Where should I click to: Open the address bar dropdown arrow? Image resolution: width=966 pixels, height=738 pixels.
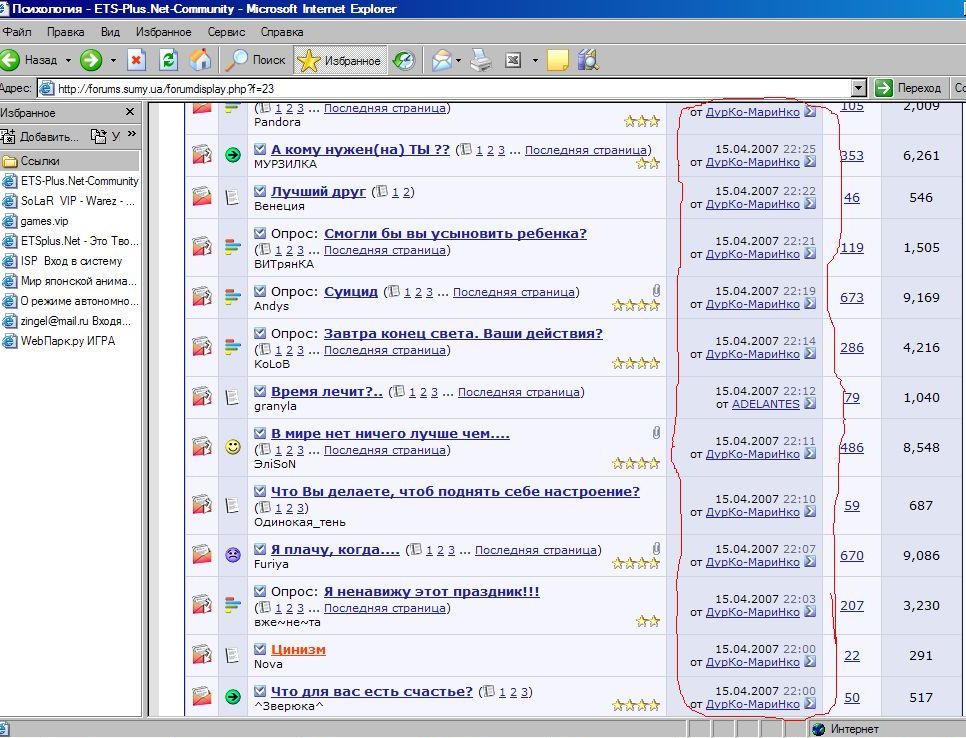tap(859, 88)
